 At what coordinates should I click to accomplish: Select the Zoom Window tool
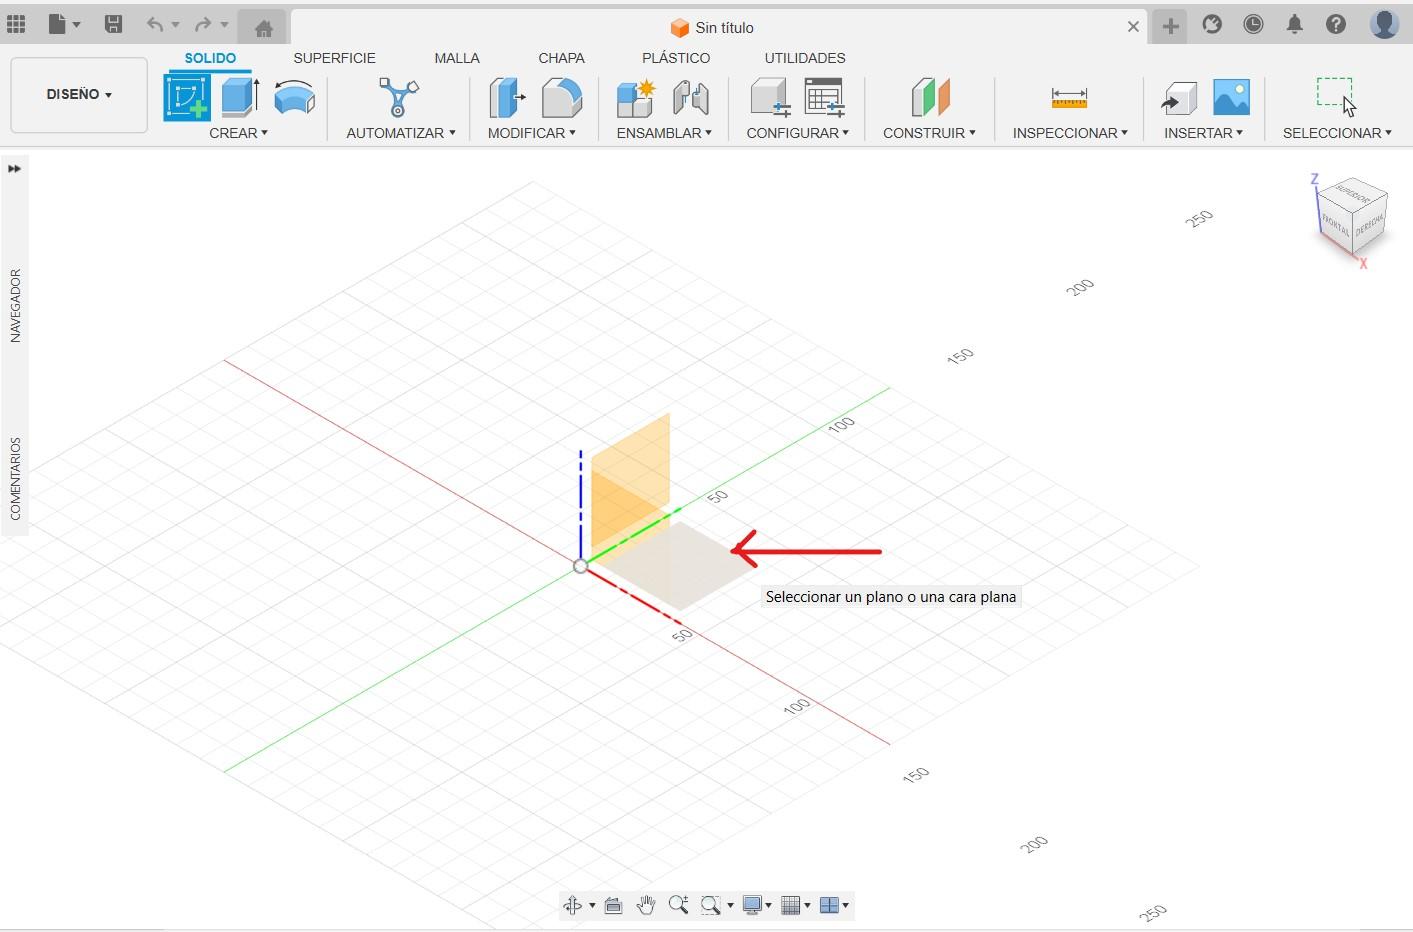pos(711,905)
